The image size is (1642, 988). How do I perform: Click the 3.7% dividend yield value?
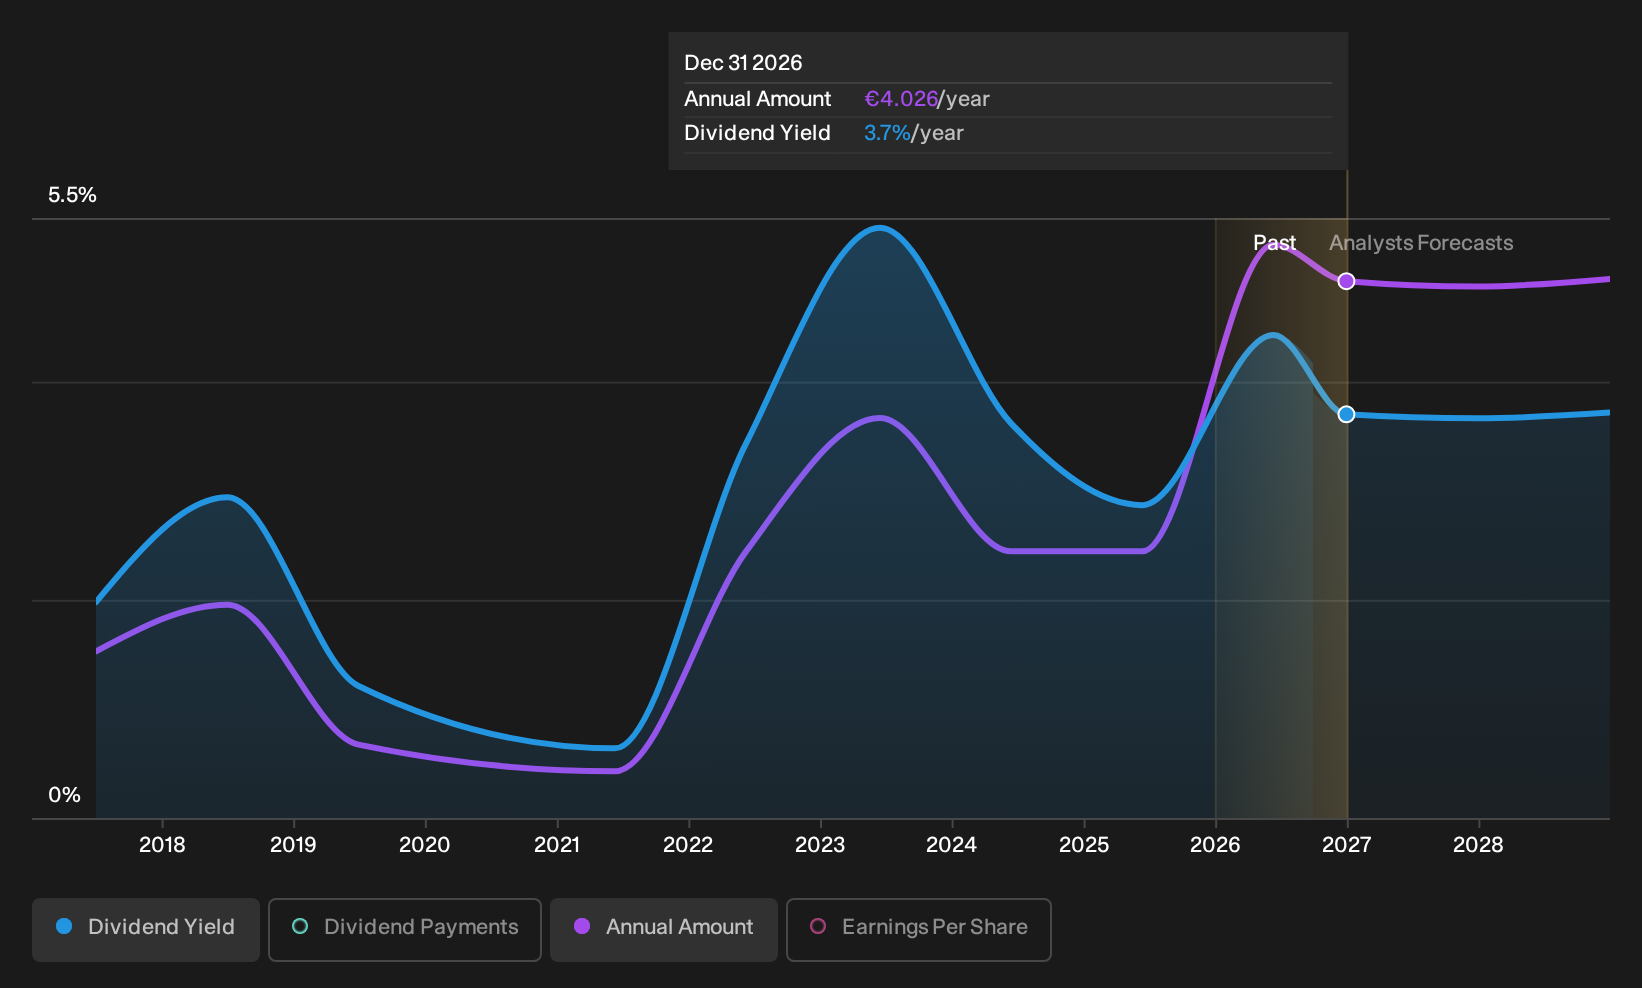888,133
